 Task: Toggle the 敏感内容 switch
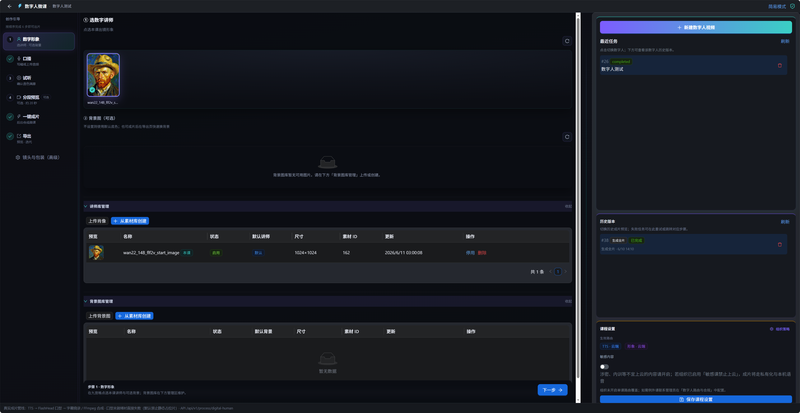(x=605, y=367)
